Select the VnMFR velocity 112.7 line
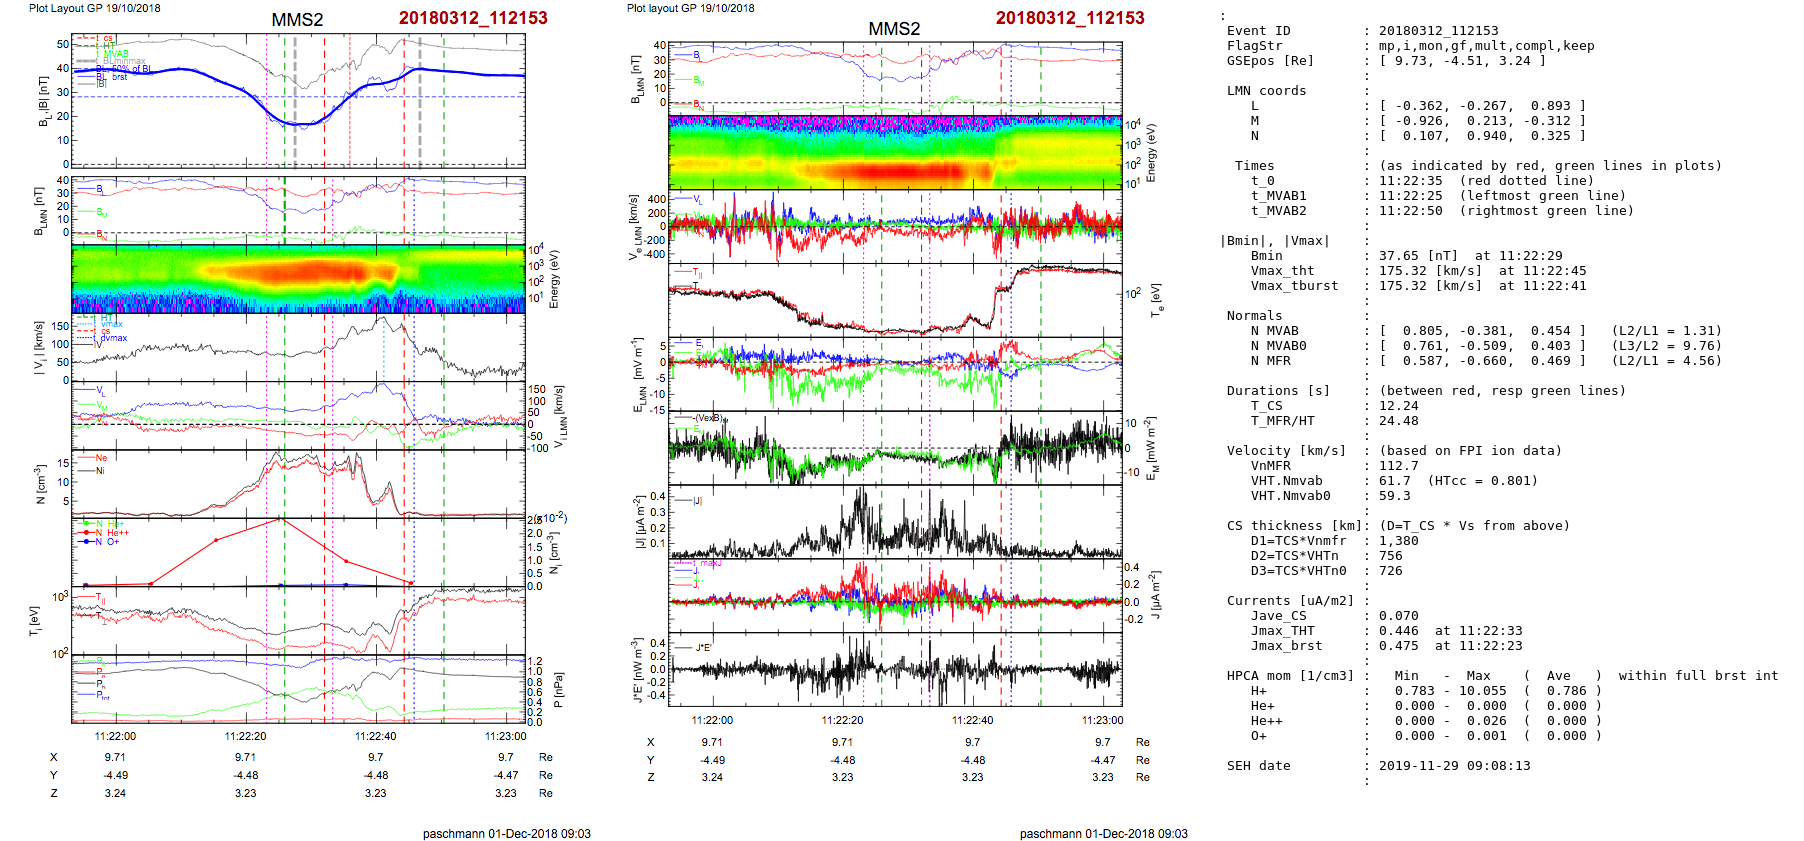 point(1334,466)
